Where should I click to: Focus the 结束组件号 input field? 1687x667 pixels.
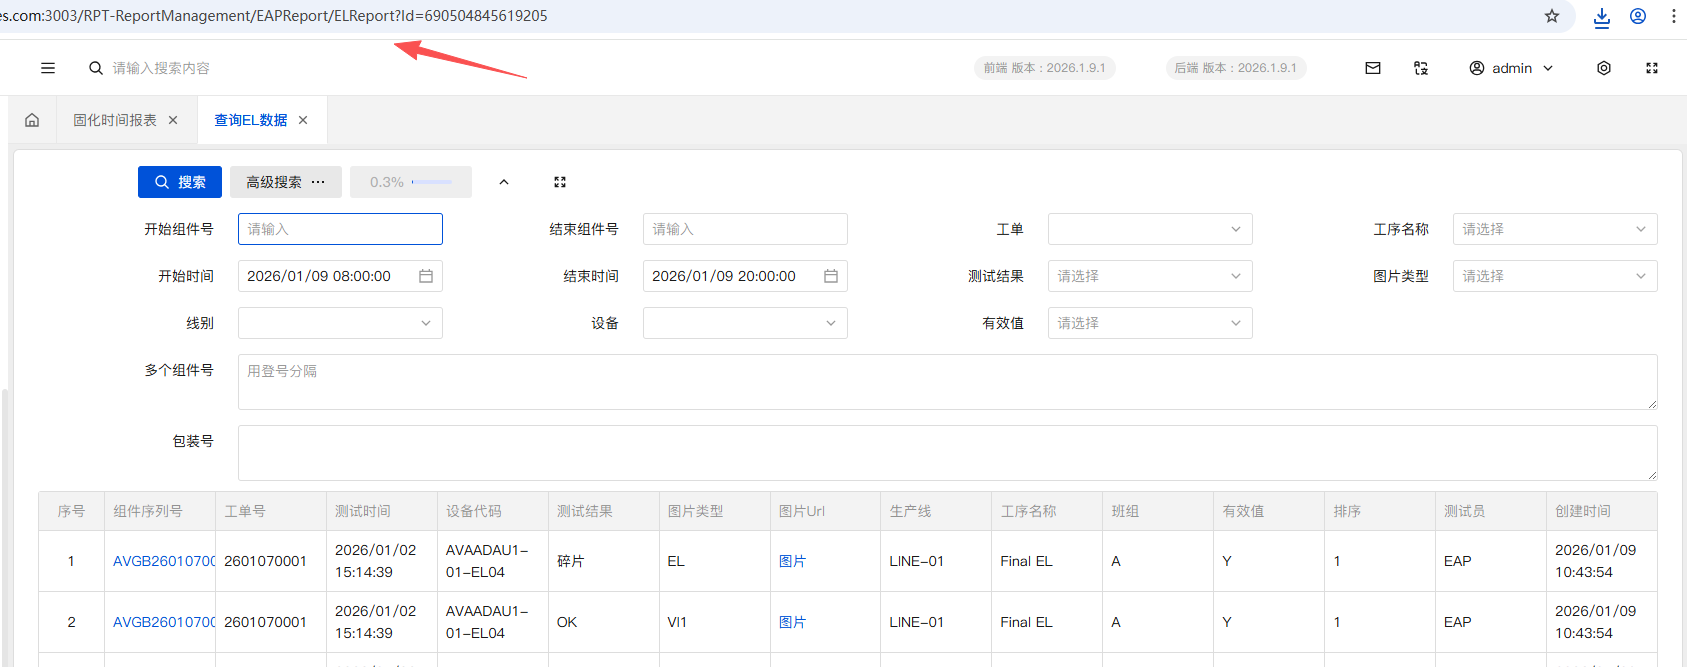coord(745,229)
